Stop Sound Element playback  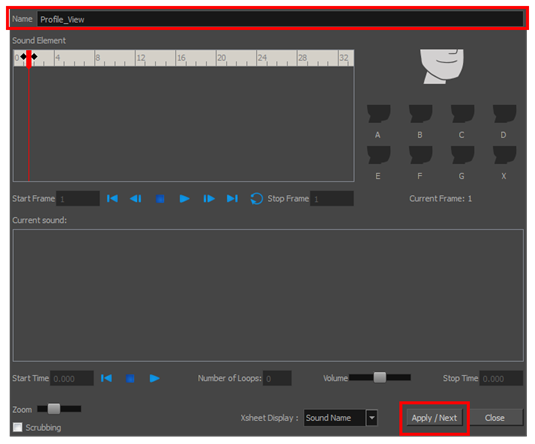coord(160,199)
